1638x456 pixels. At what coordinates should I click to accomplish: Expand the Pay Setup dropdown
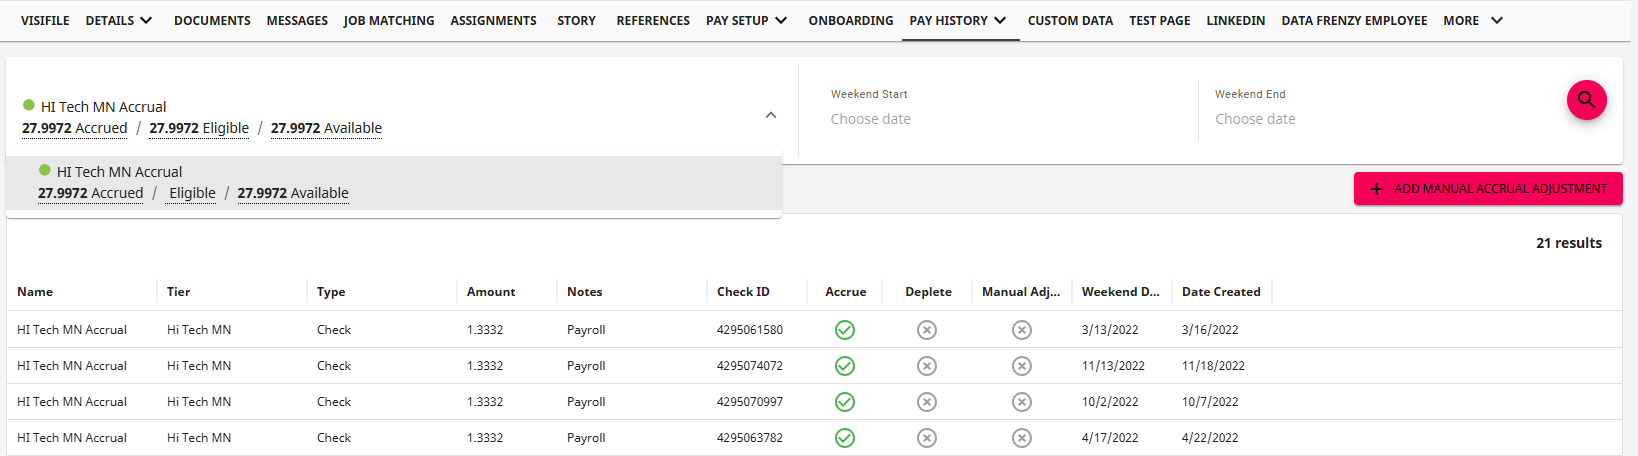pyautogui.click(x=746, y=20)
